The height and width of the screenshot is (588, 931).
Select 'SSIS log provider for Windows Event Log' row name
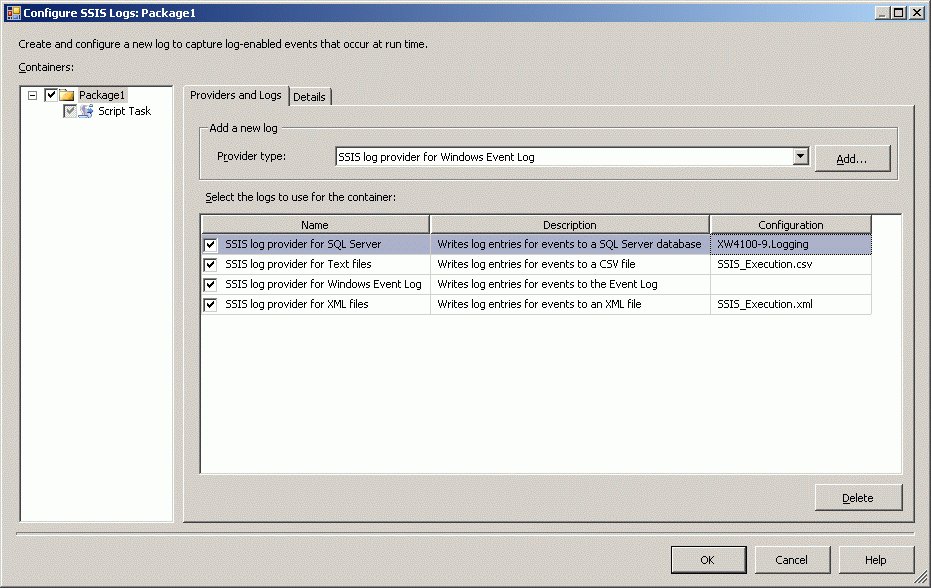point(323,284)
